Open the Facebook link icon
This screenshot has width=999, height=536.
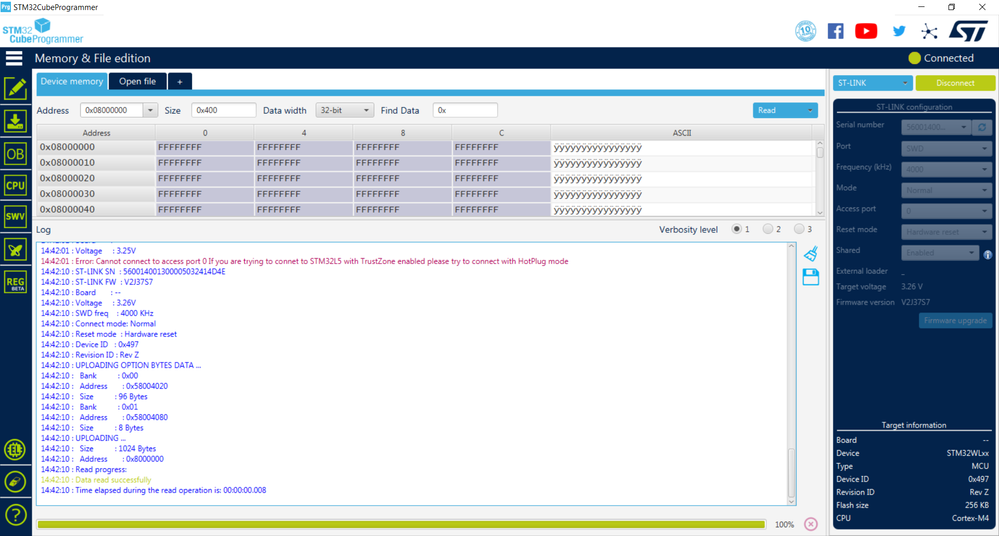tap(835, 31)
